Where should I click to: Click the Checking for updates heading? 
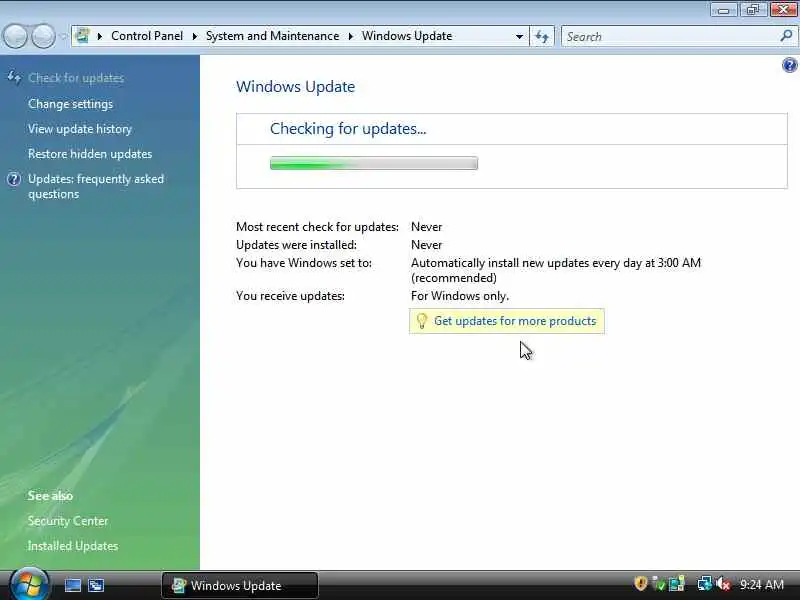[348, 129]
